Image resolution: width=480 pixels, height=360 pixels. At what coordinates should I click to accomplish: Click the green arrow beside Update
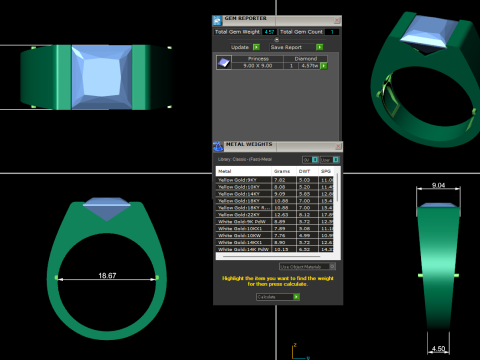(256, 47)
